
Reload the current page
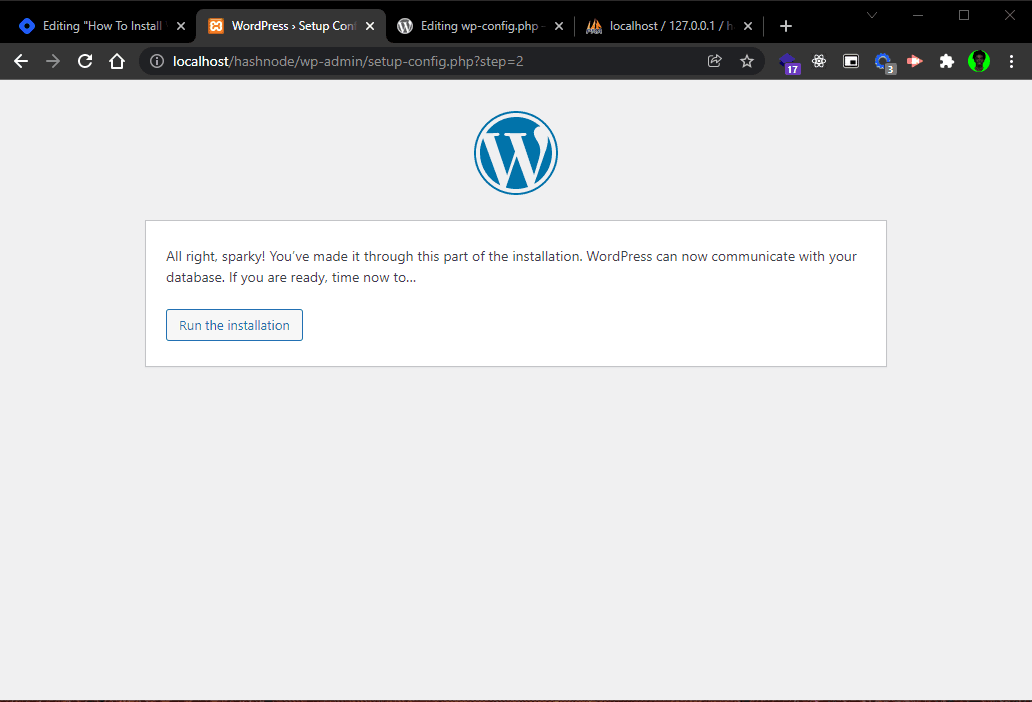point(85,61)
